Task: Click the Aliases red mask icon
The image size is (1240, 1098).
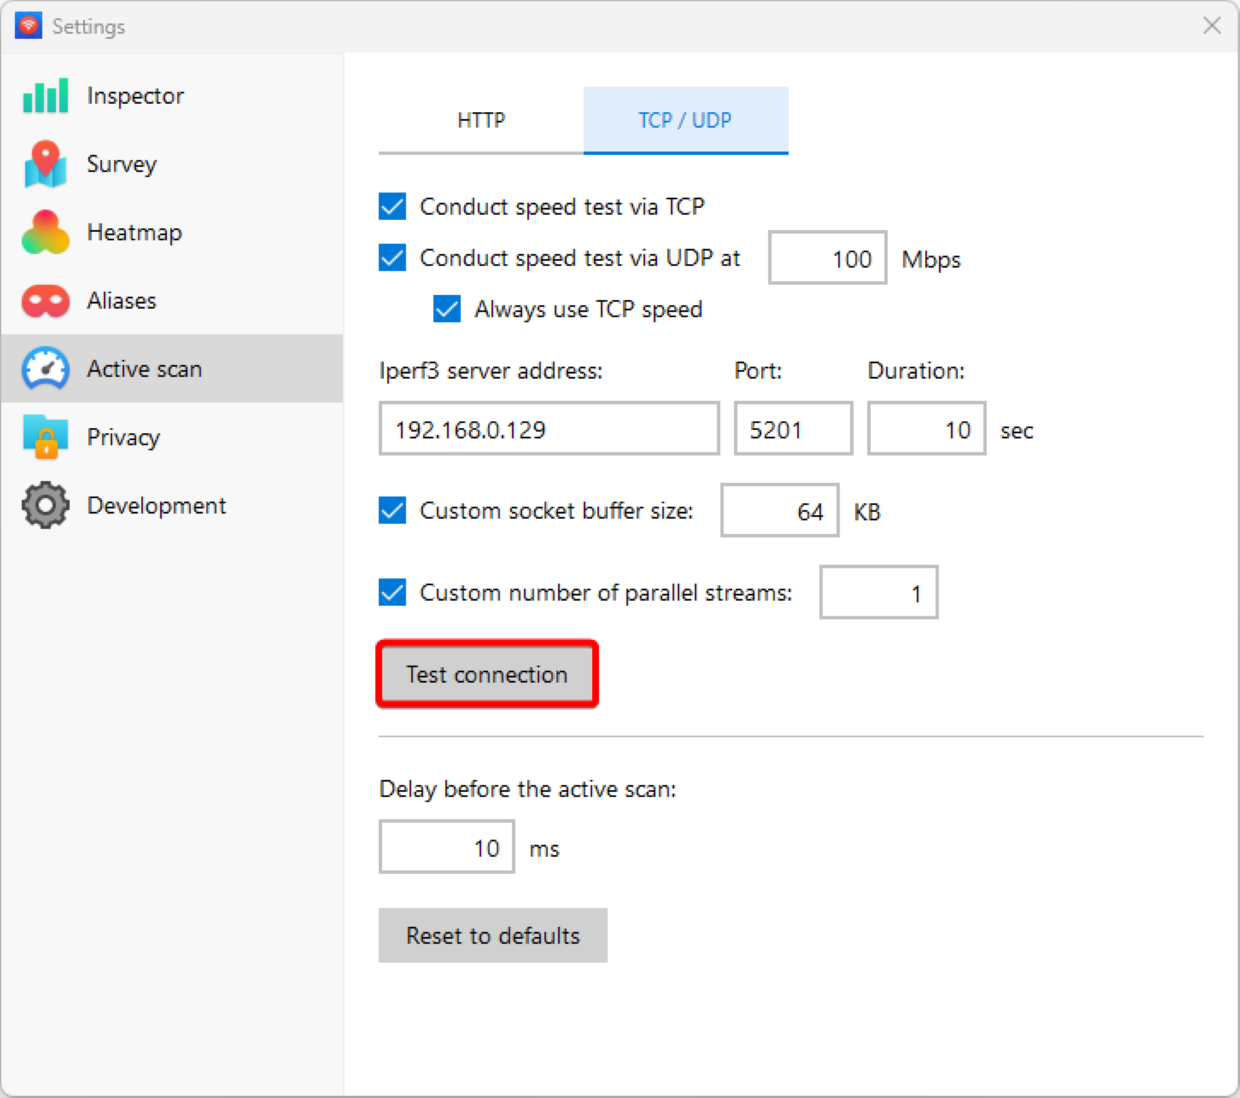Action: (45, 301)
